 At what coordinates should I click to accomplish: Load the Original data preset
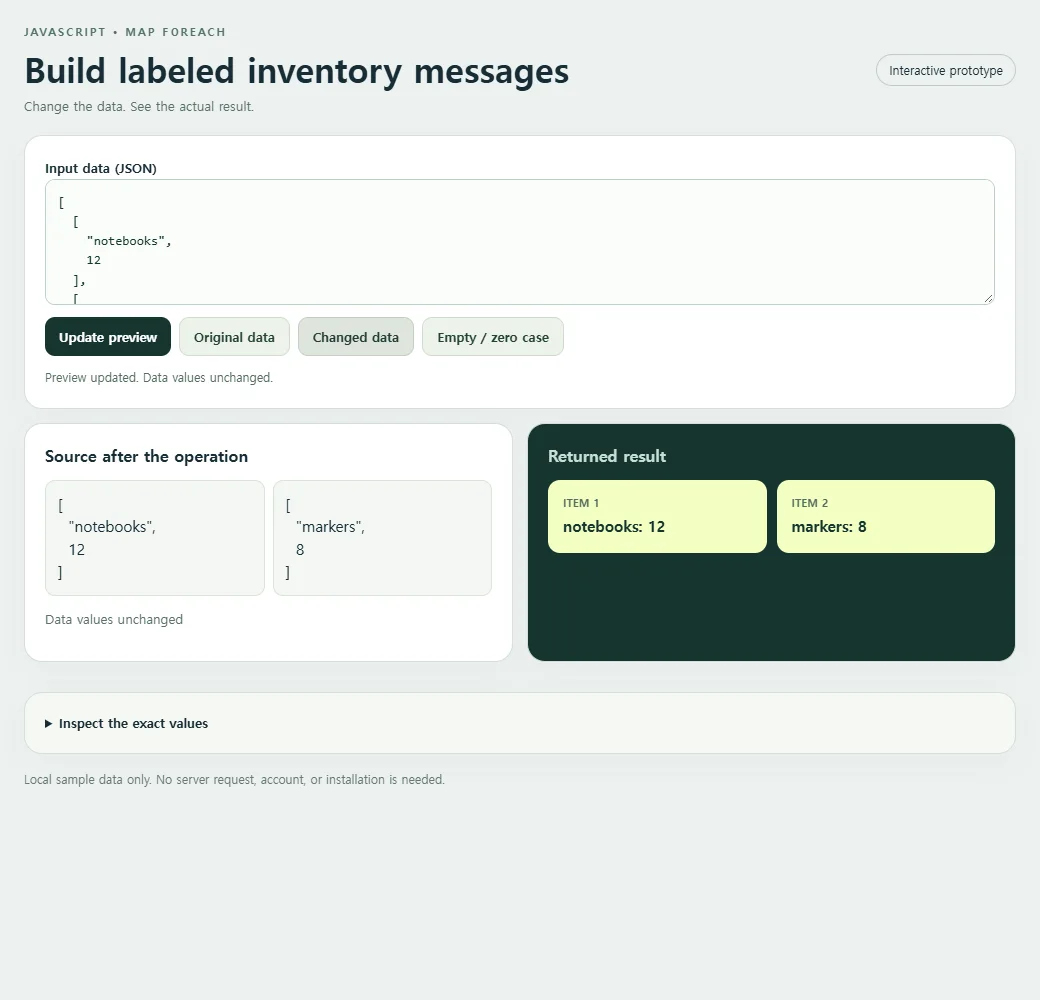click(x=234, y=337)
